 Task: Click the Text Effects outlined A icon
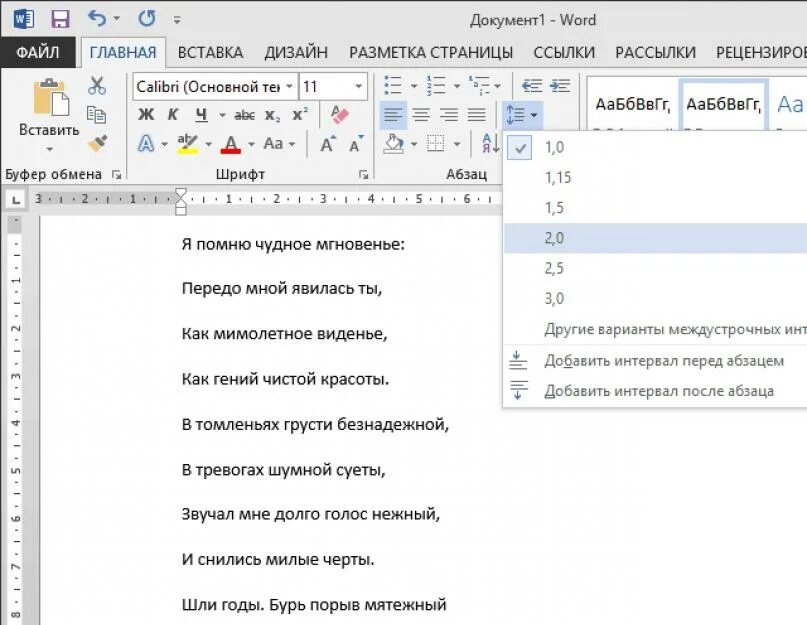(x=146, y=144)
